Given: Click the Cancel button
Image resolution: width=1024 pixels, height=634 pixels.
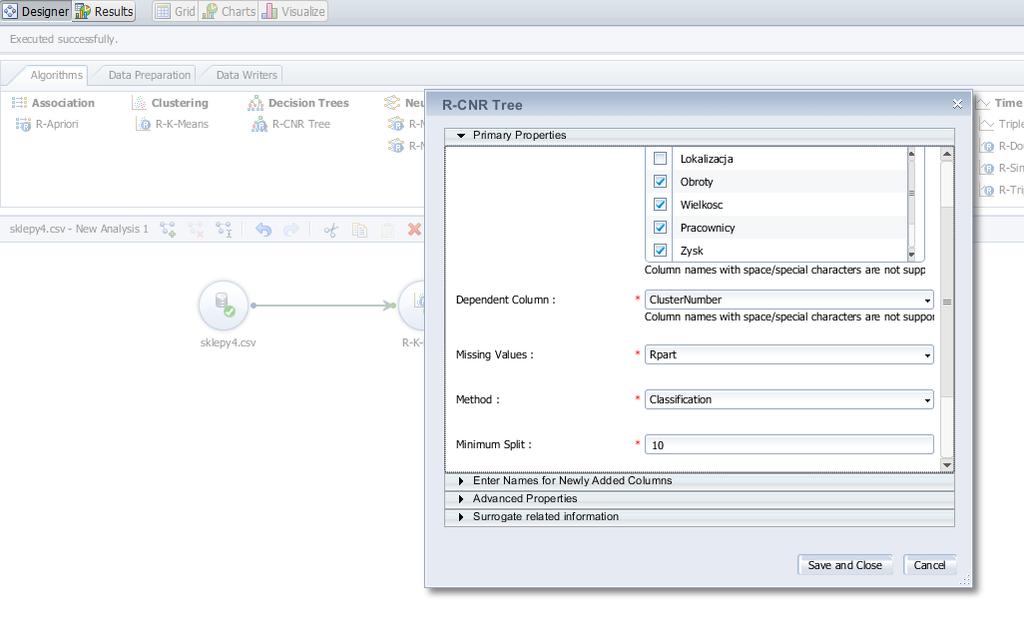Looking at the screenshot, I should [x=929, y=565].
